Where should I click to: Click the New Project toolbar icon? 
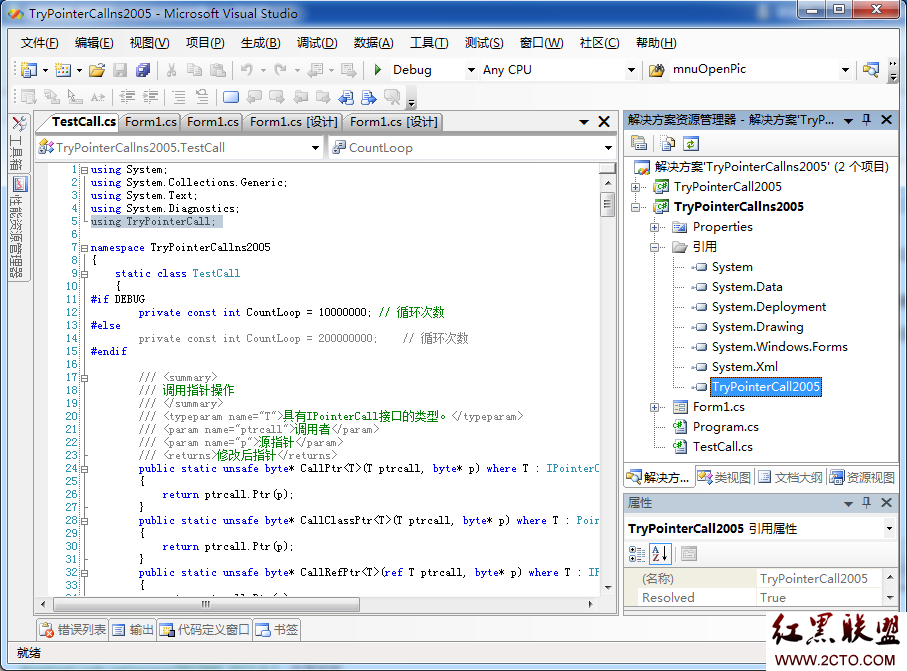(29, 70)
